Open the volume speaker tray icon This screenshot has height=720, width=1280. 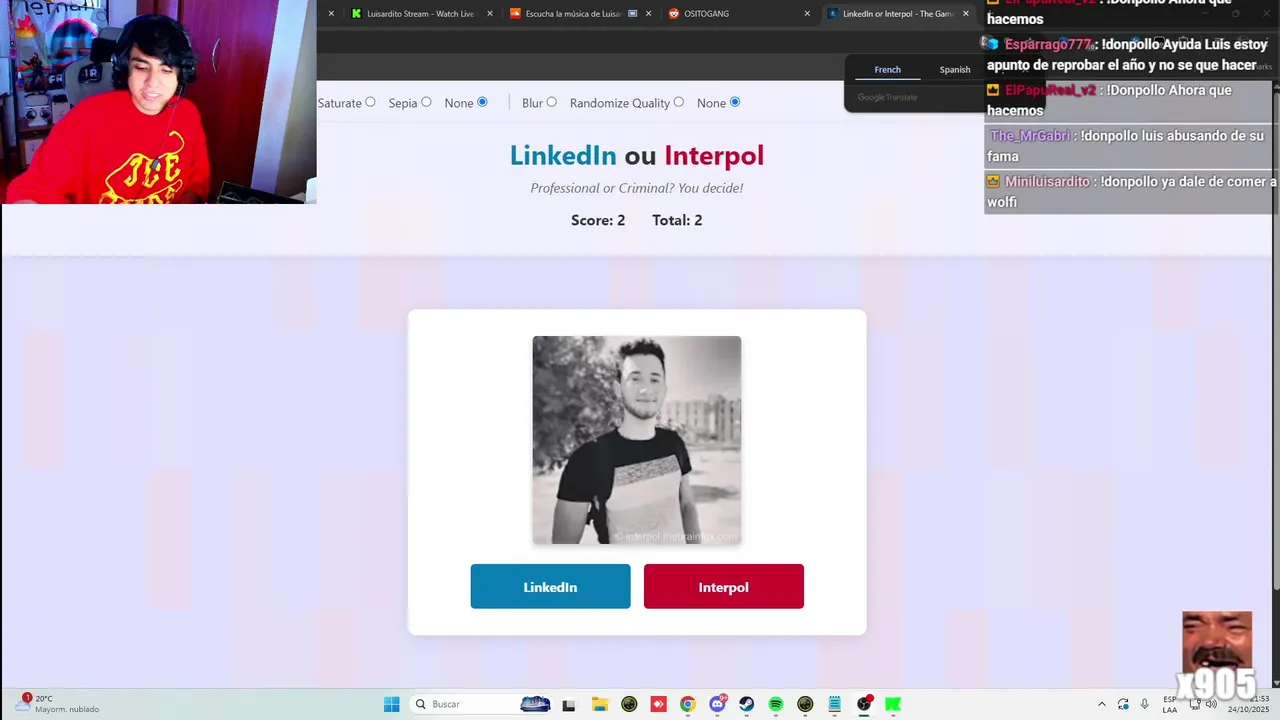1211,704
